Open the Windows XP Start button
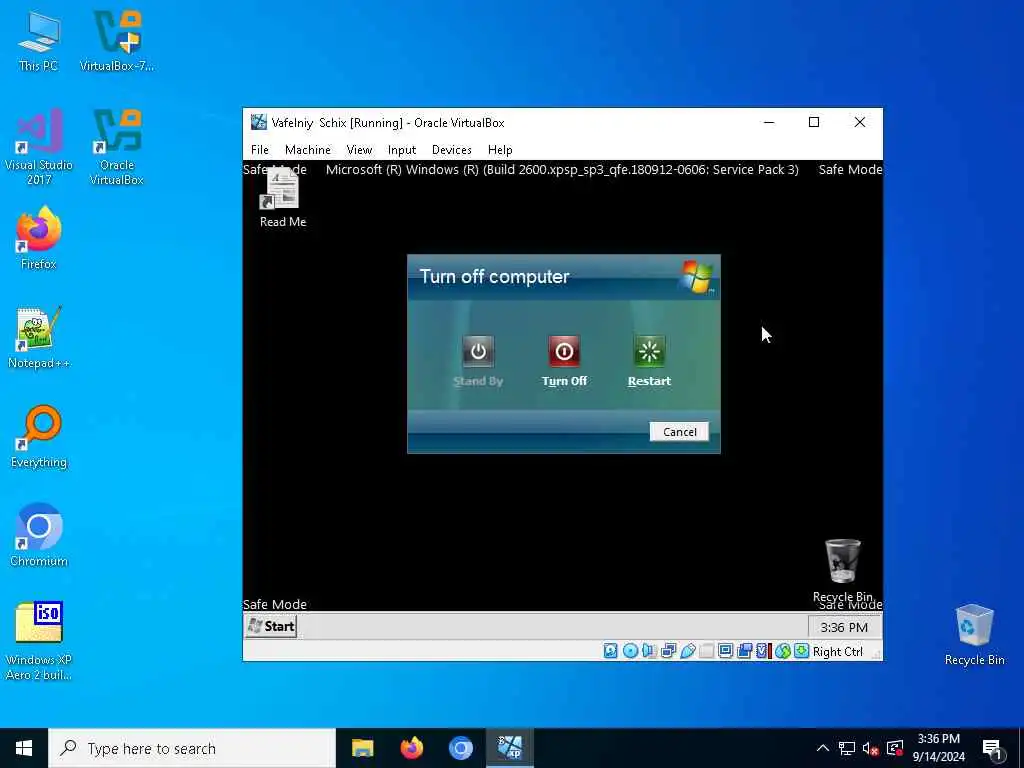 tap(272, 626)
